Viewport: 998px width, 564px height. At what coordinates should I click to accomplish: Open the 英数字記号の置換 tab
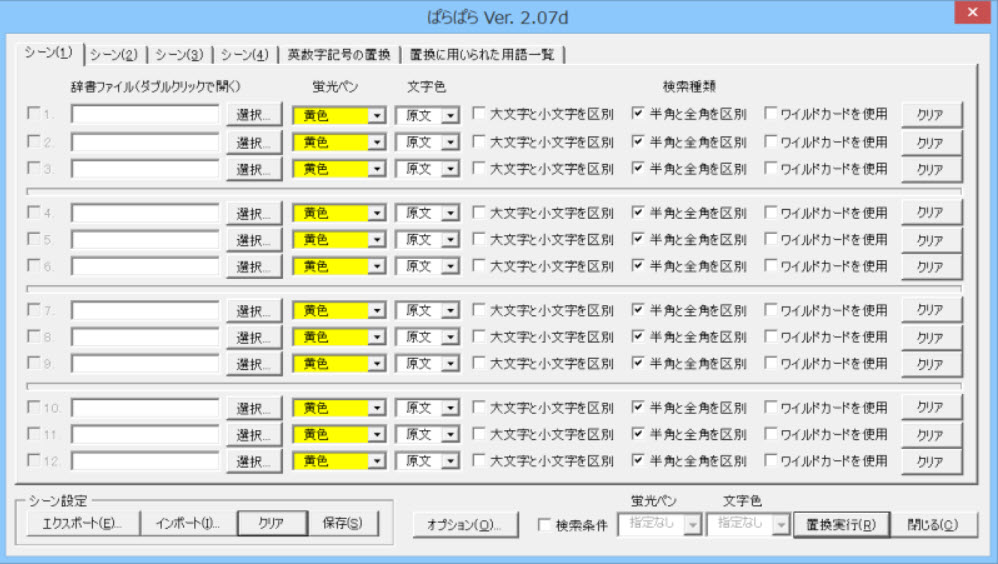[x=337, y=54]
